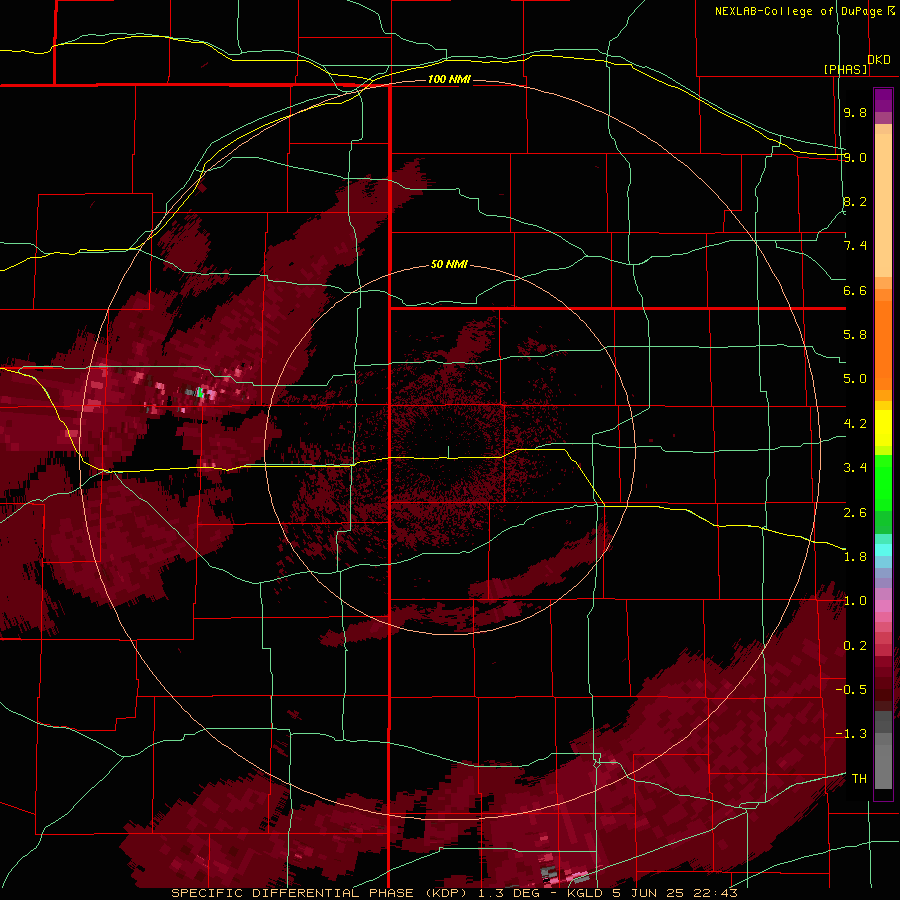Click the 22:43 timestamp
This screenshot has height=900, width=900.
[x=717, y=893]
